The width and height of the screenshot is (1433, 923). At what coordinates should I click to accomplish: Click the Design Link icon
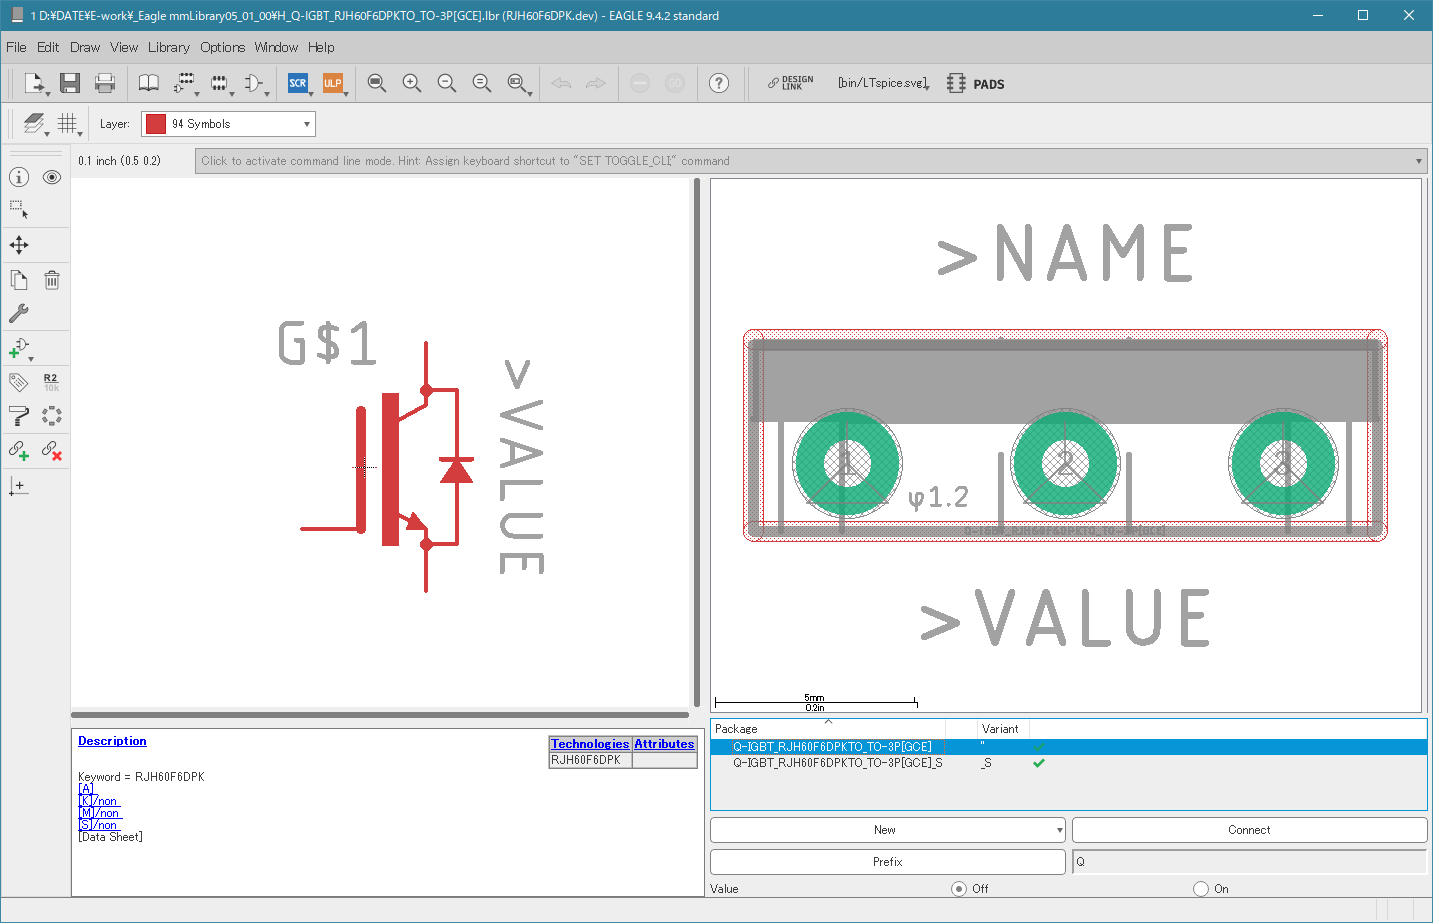(790, 83)
